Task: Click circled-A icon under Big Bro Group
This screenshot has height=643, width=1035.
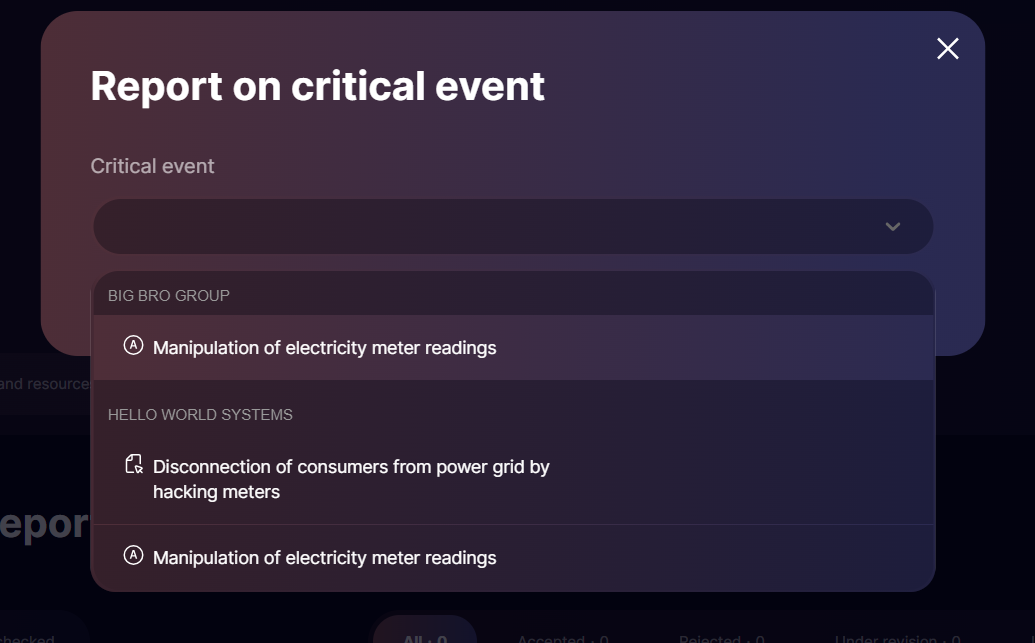Action: pyautogui.click(x=133, y=346)
